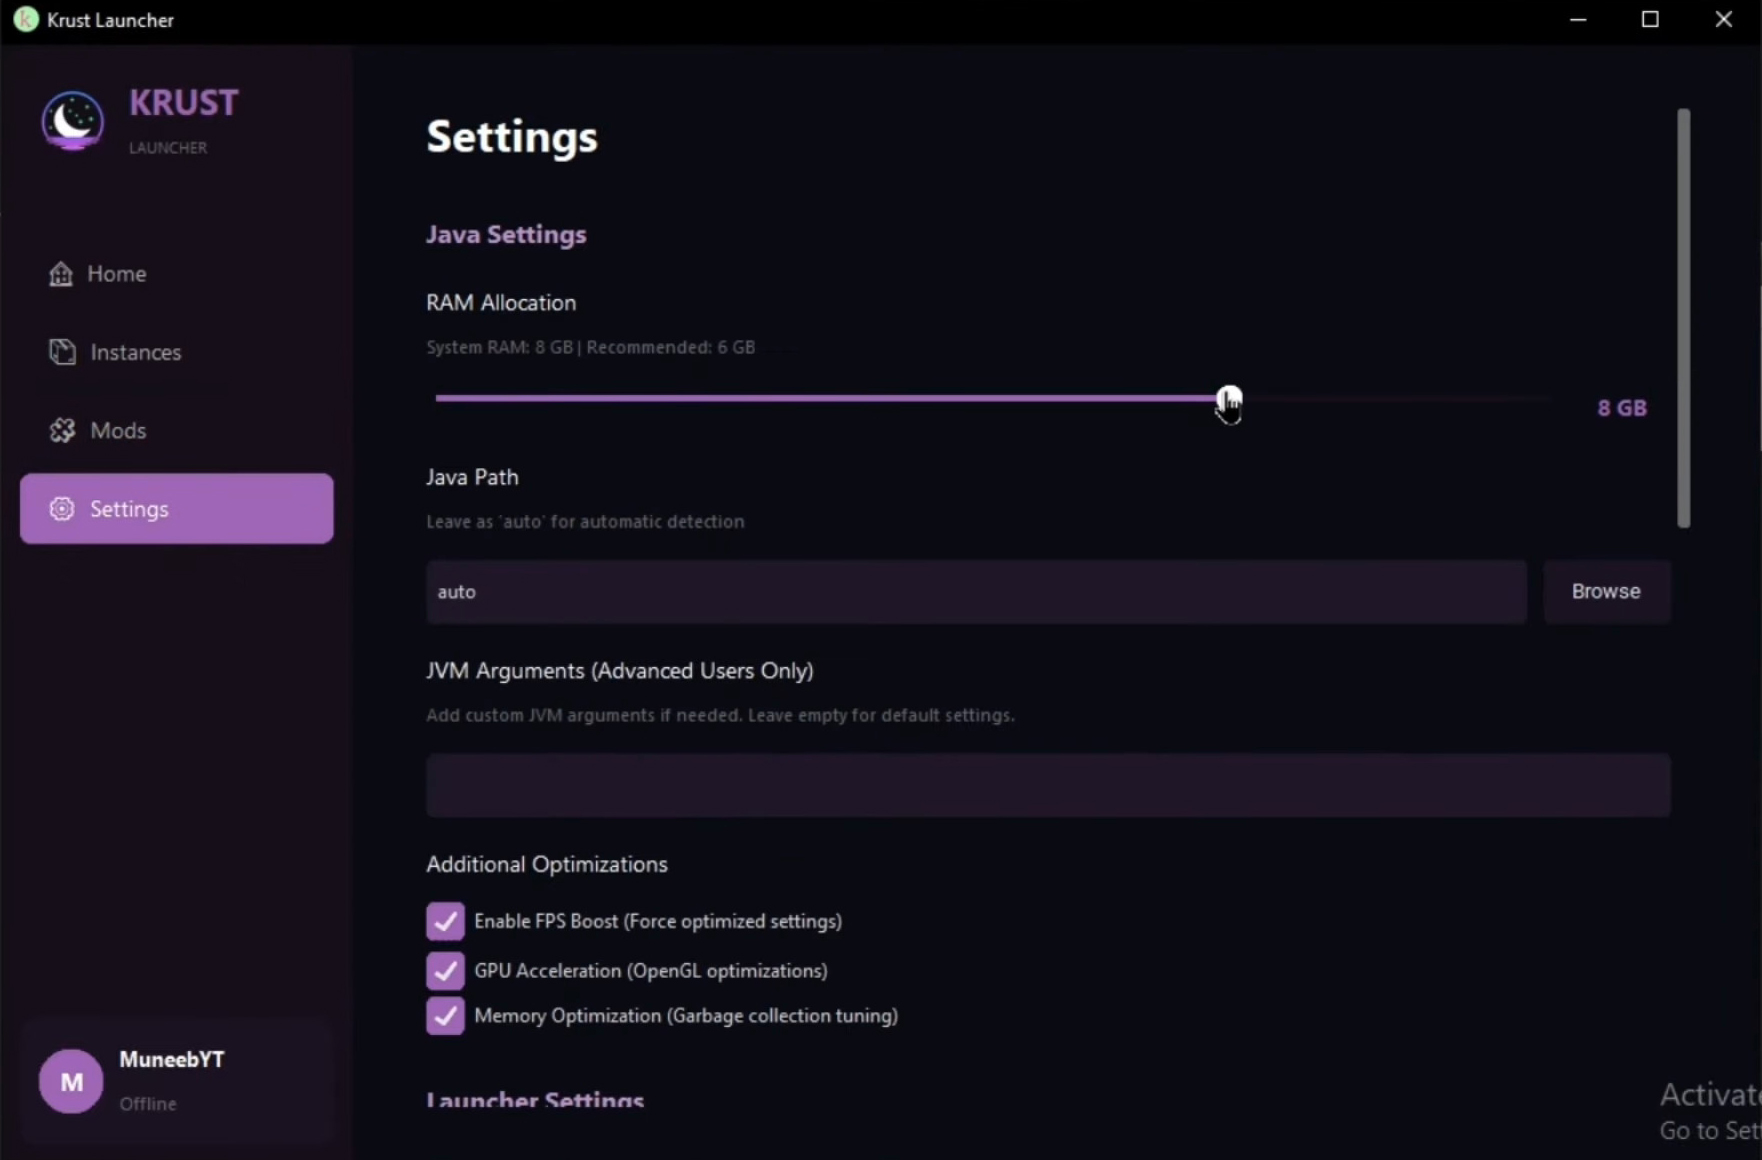Open the Home page
The width and height of the screenshot is (1762, 1160).
(116, 274)
